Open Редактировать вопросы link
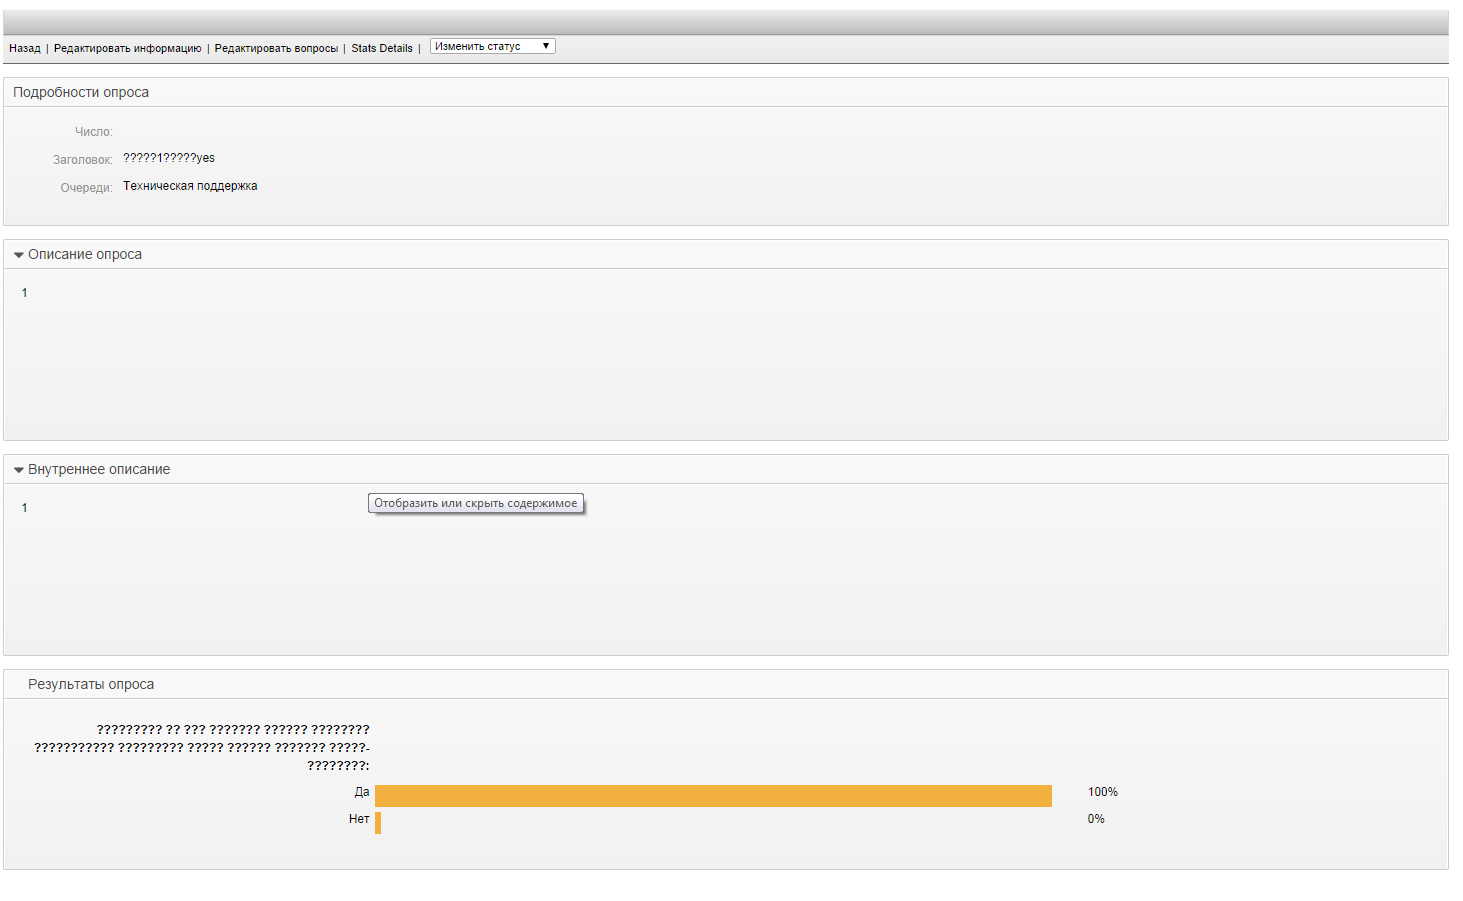 pyautogui.click(x=276, y=48)
